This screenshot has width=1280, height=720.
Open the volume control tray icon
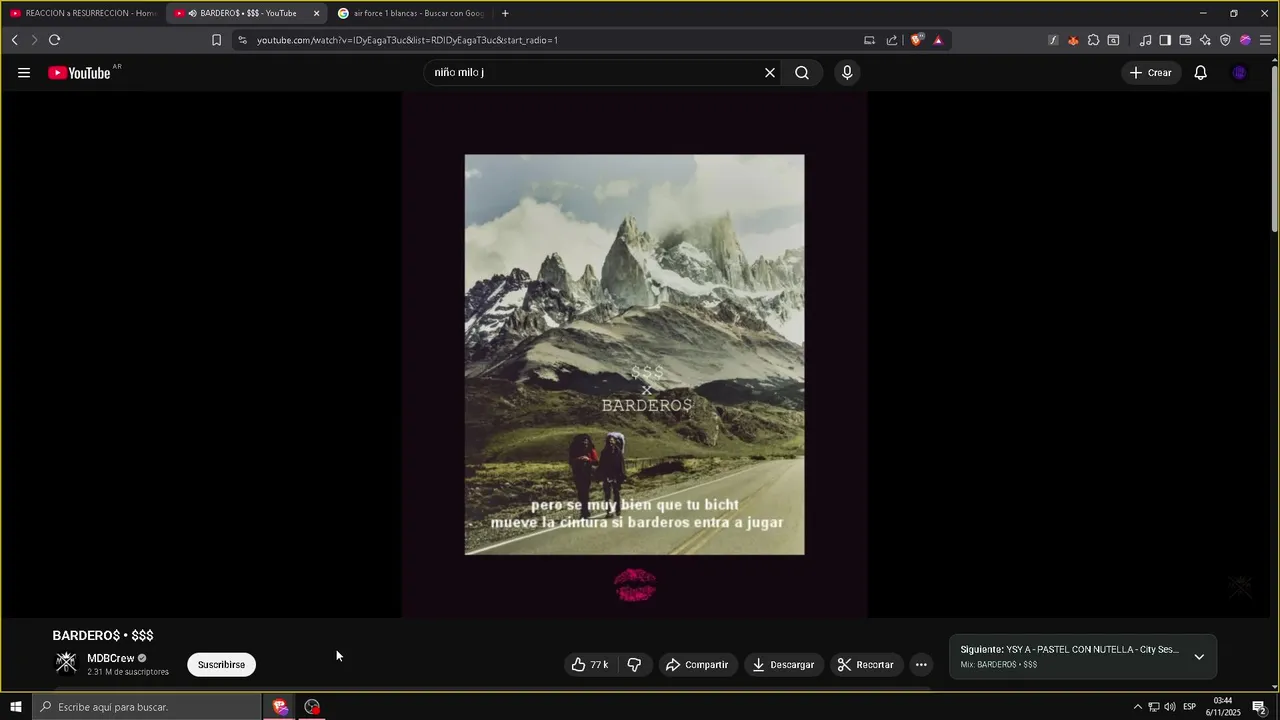pyautogui.click(x=1169, y=707)
